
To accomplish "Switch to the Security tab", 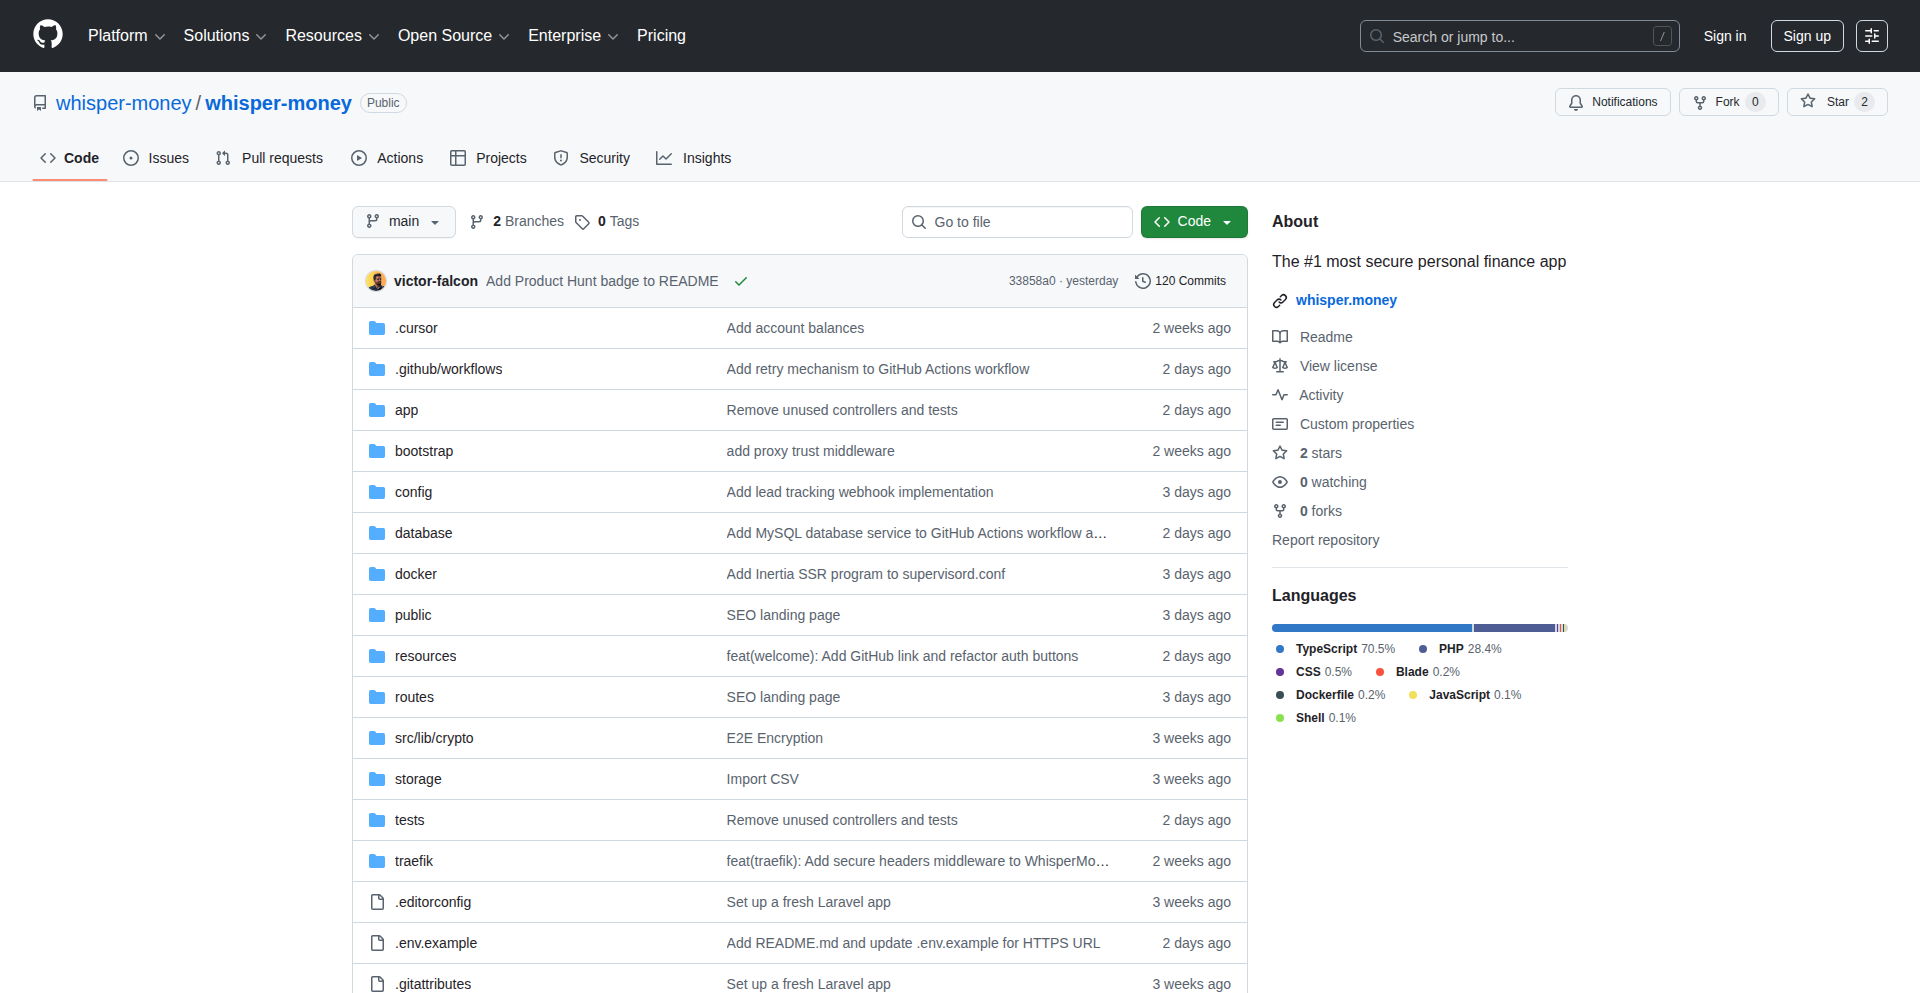I will [591, 158].
